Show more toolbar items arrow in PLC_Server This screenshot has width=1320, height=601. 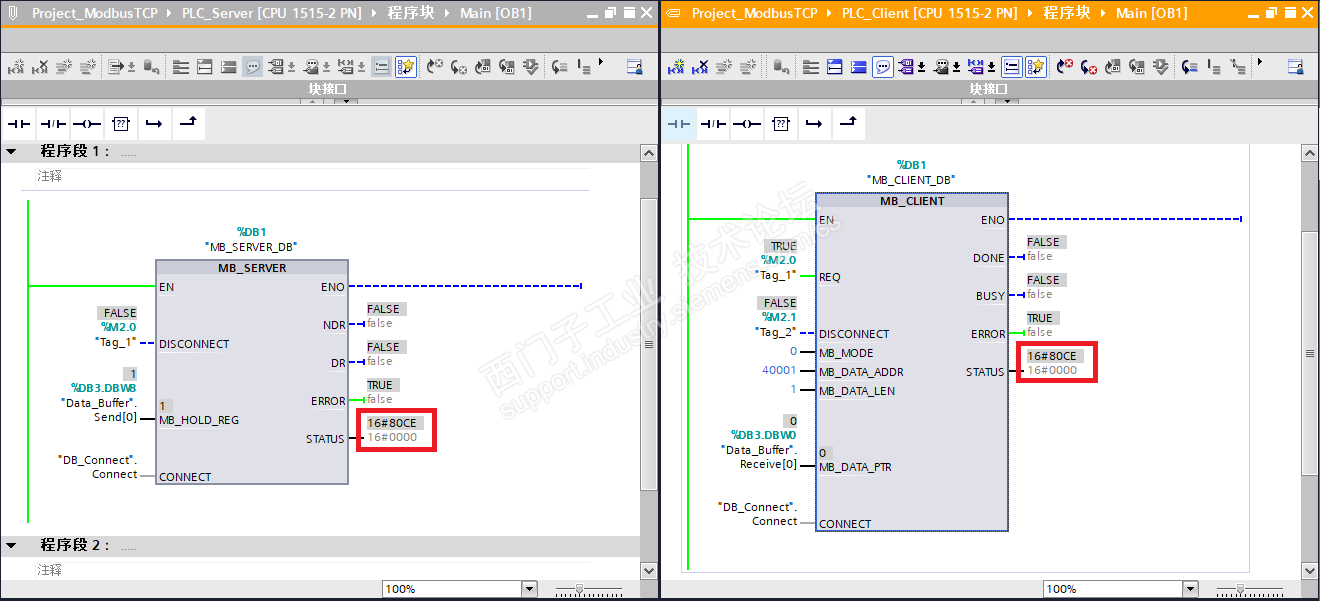pos(601,62)
